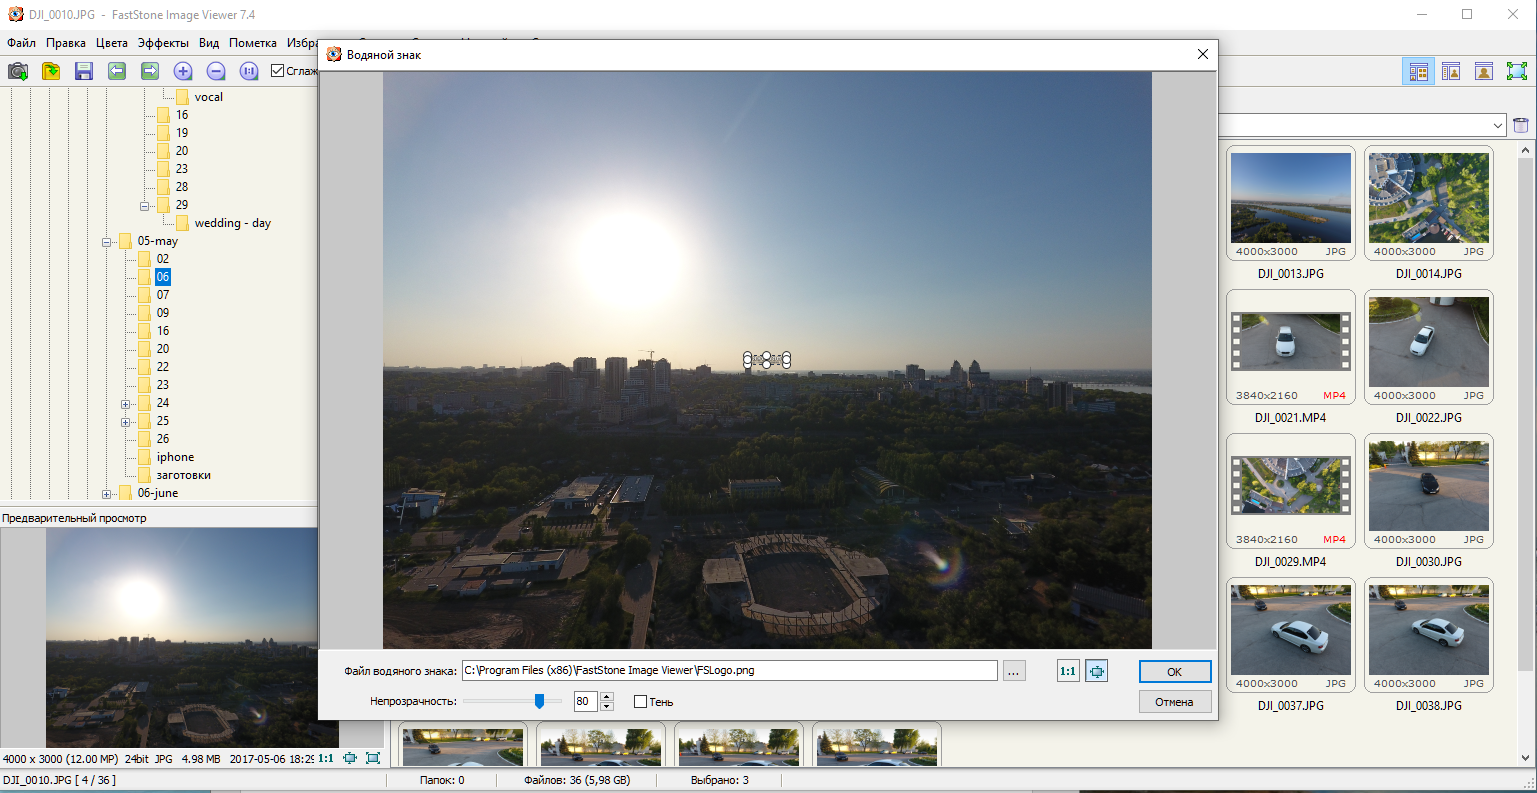Image resolution: width=1537 pixels, height=793 pixels.
Task: Collapse the 05-may folder node
Action: coord(106,241)
